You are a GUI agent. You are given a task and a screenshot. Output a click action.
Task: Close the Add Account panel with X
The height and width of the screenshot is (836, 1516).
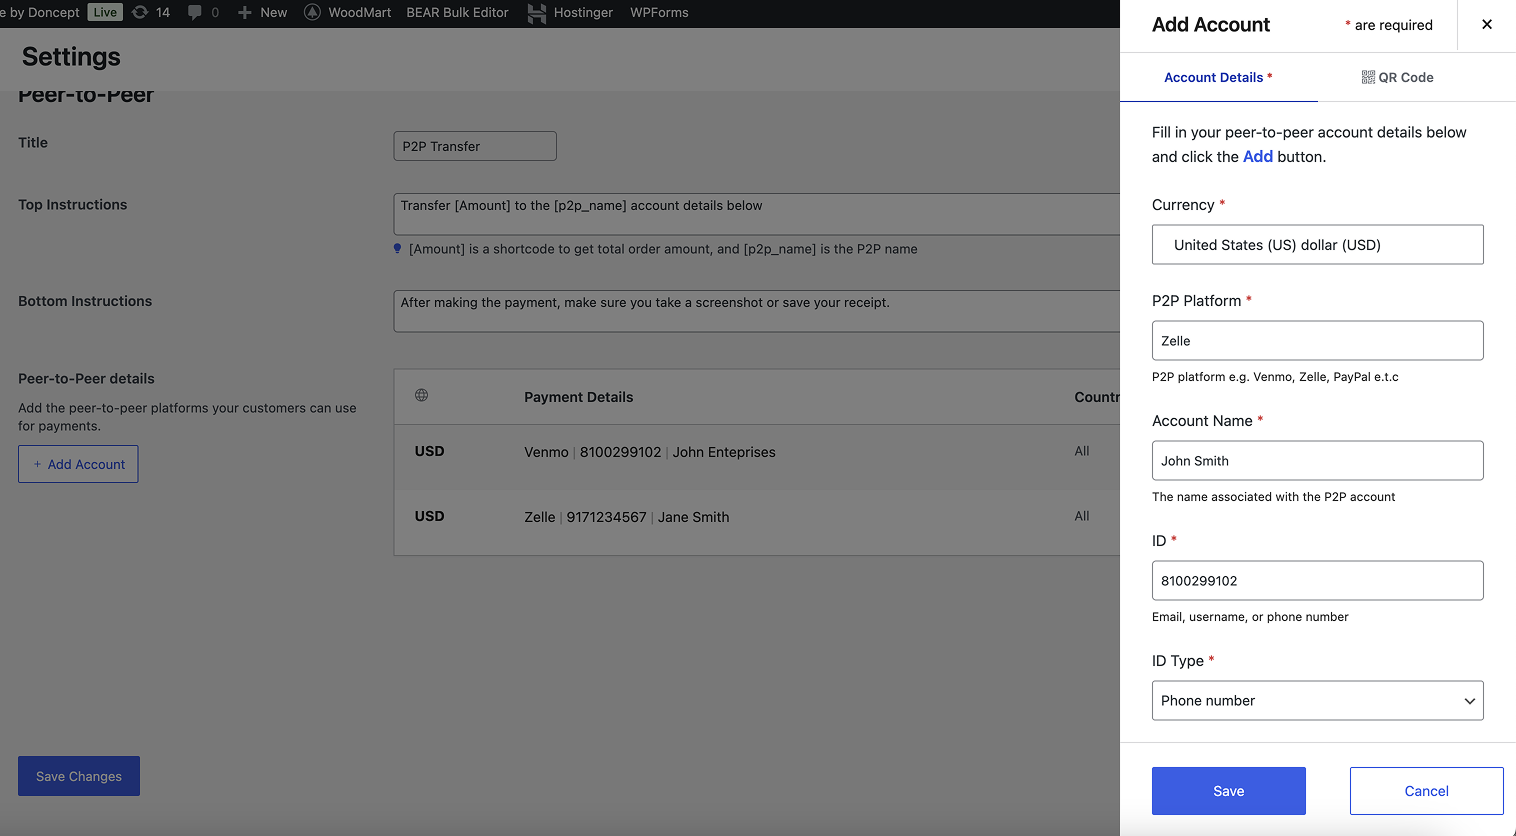(1486, 25)
